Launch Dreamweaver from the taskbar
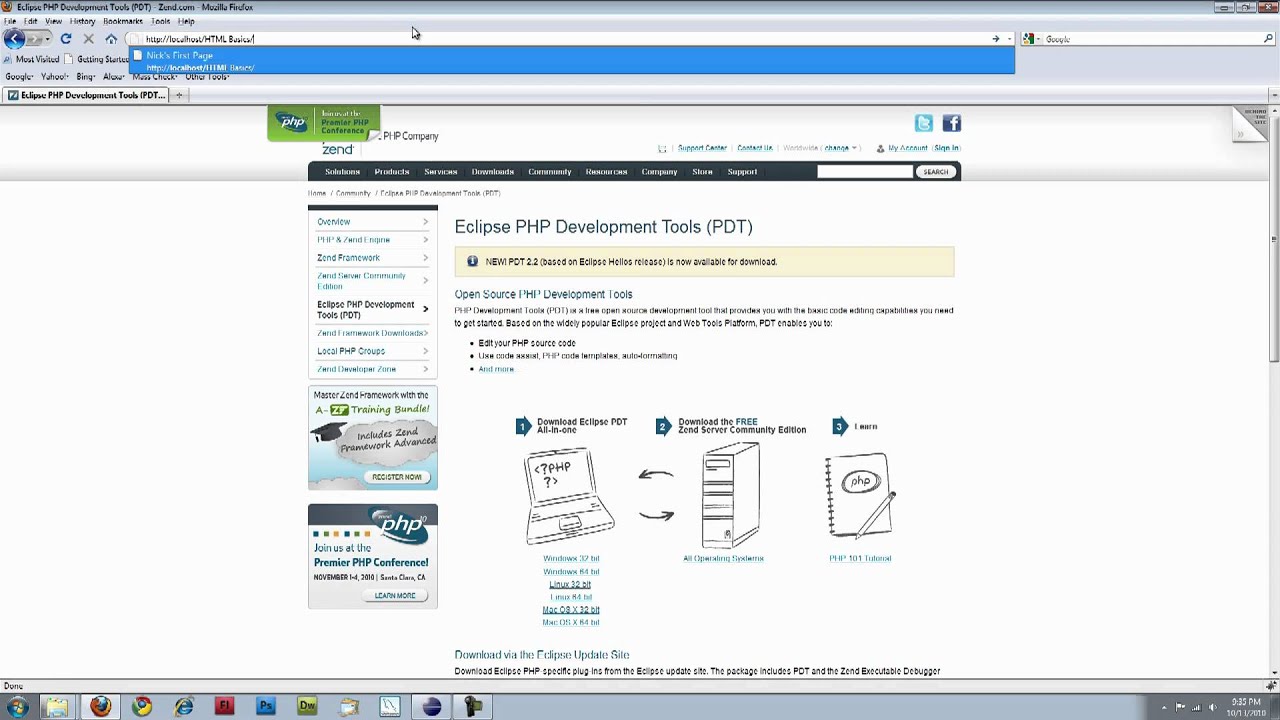The image size is (1280, 720). (x=307, y=707)
